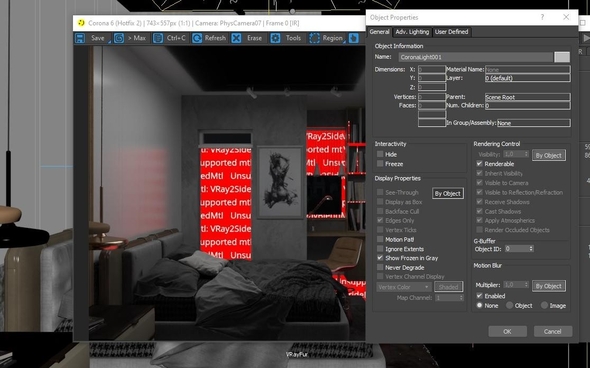
Task: Click By Object in Rendering Control
Action: (549, 155)
